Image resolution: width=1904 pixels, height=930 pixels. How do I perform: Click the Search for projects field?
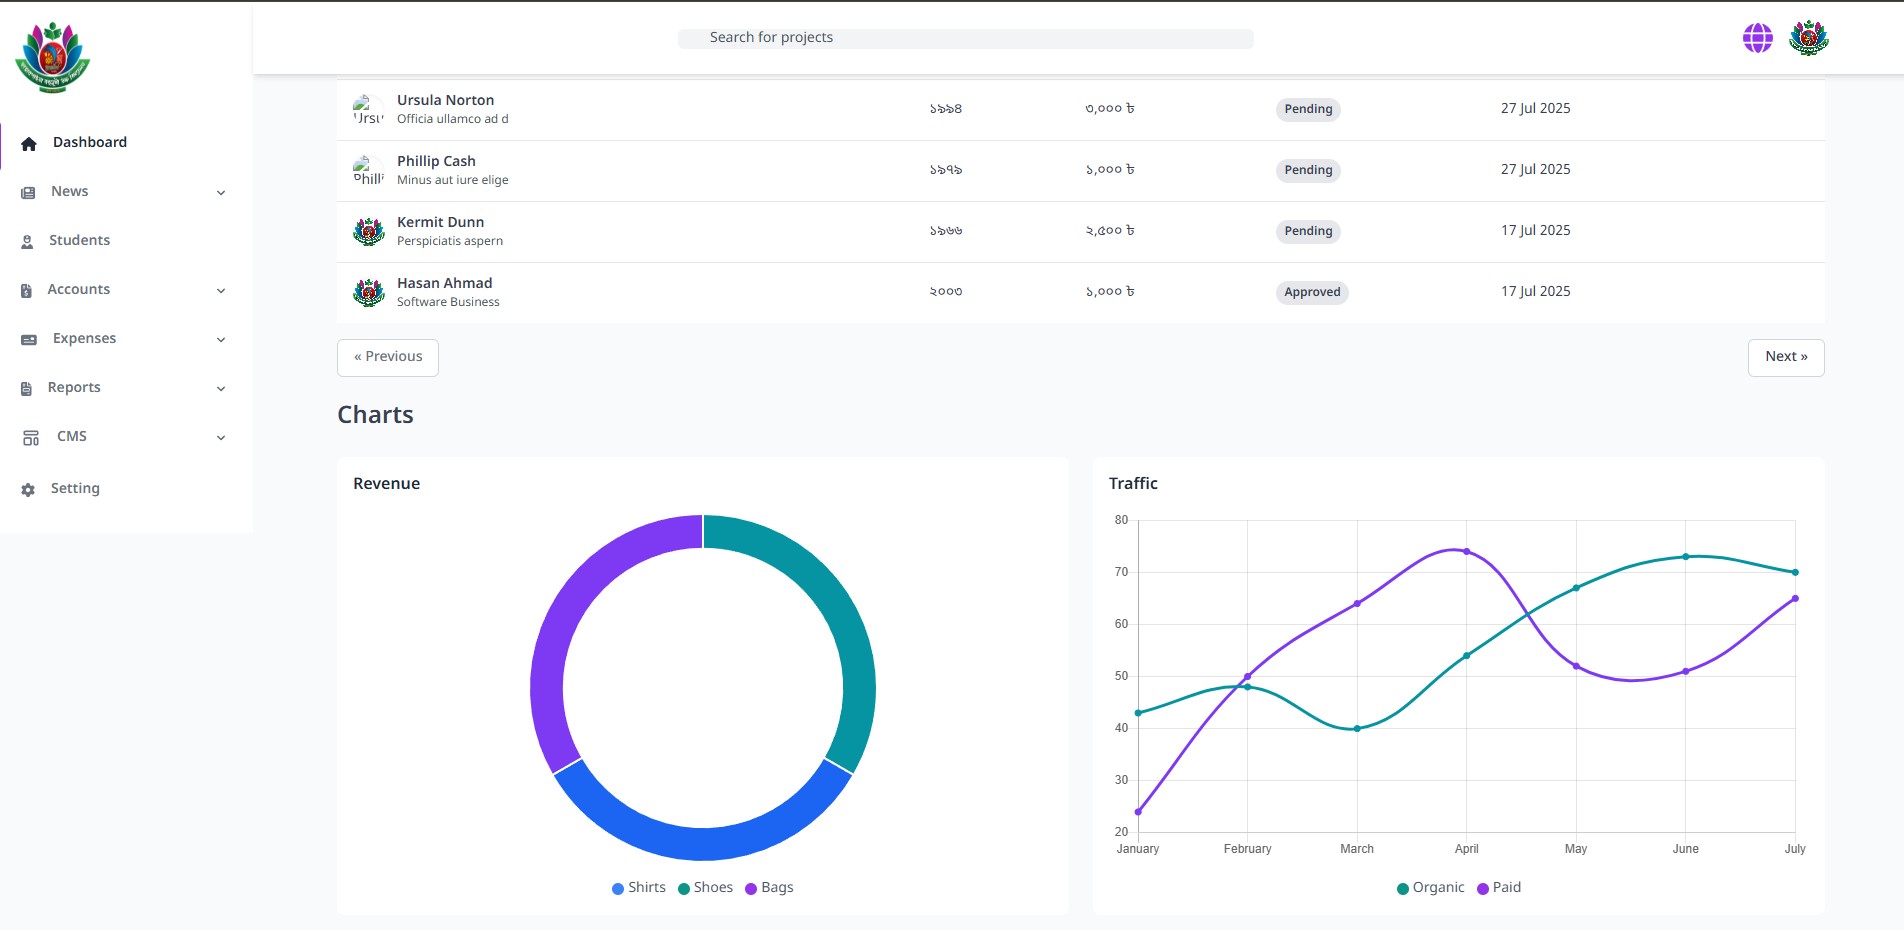pyautogui.click(x=965, y=38)
